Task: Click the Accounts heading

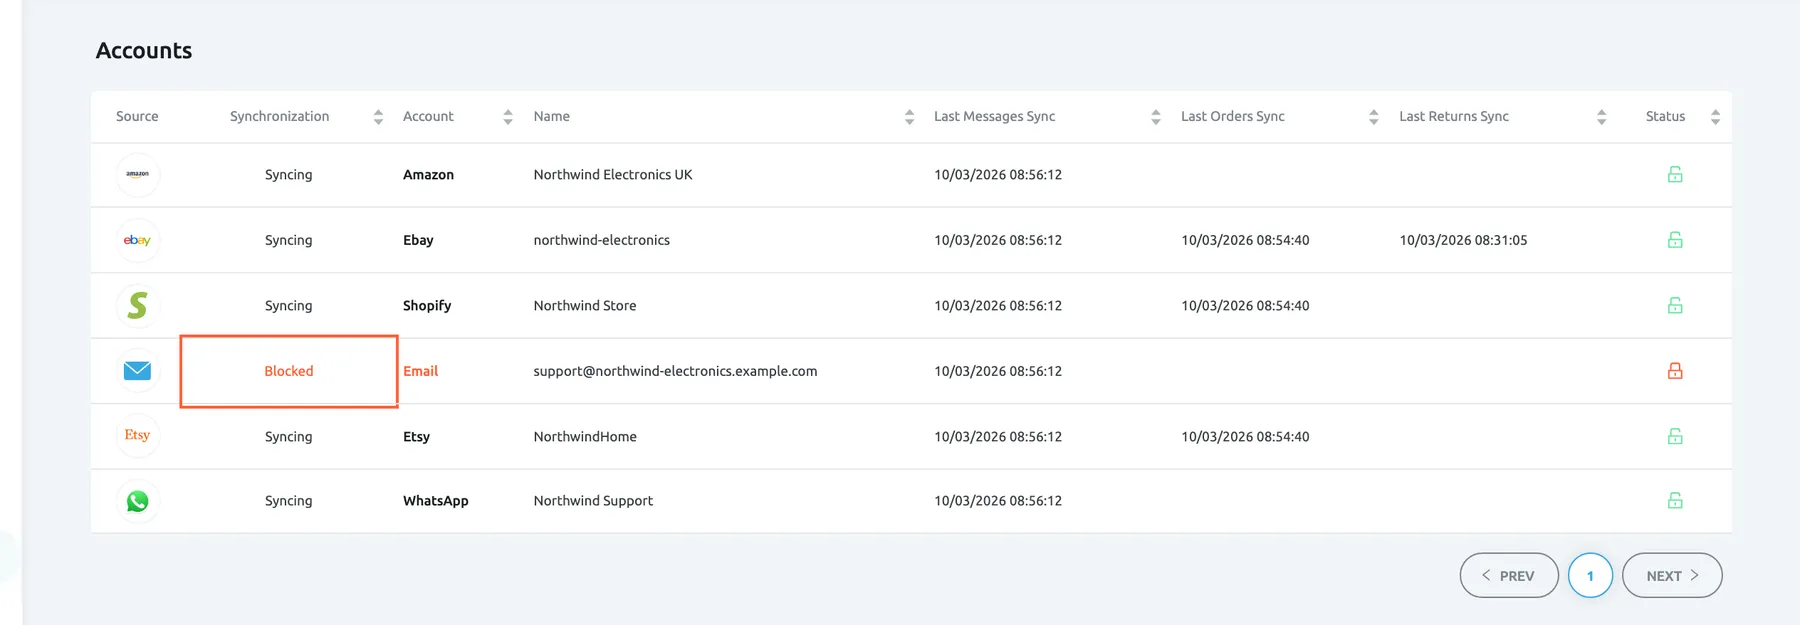Action: (x=144, y=50)
